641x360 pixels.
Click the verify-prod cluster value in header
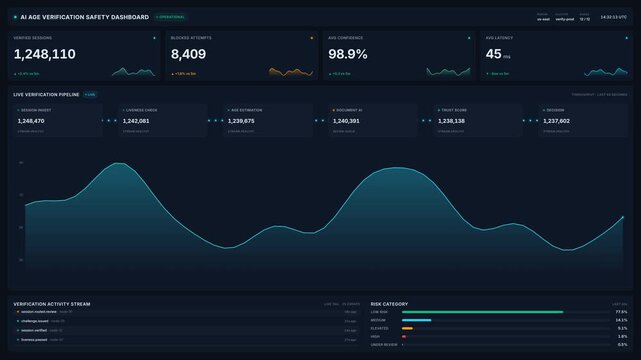565,19
